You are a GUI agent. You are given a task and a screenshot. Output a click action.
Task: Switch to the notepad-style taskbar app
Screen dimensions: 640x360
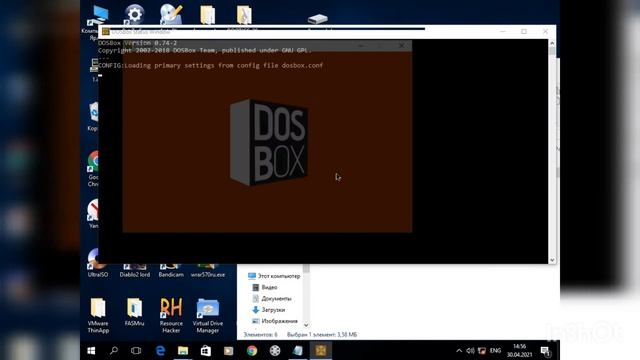pyautogui.click(x=298, y=351)
